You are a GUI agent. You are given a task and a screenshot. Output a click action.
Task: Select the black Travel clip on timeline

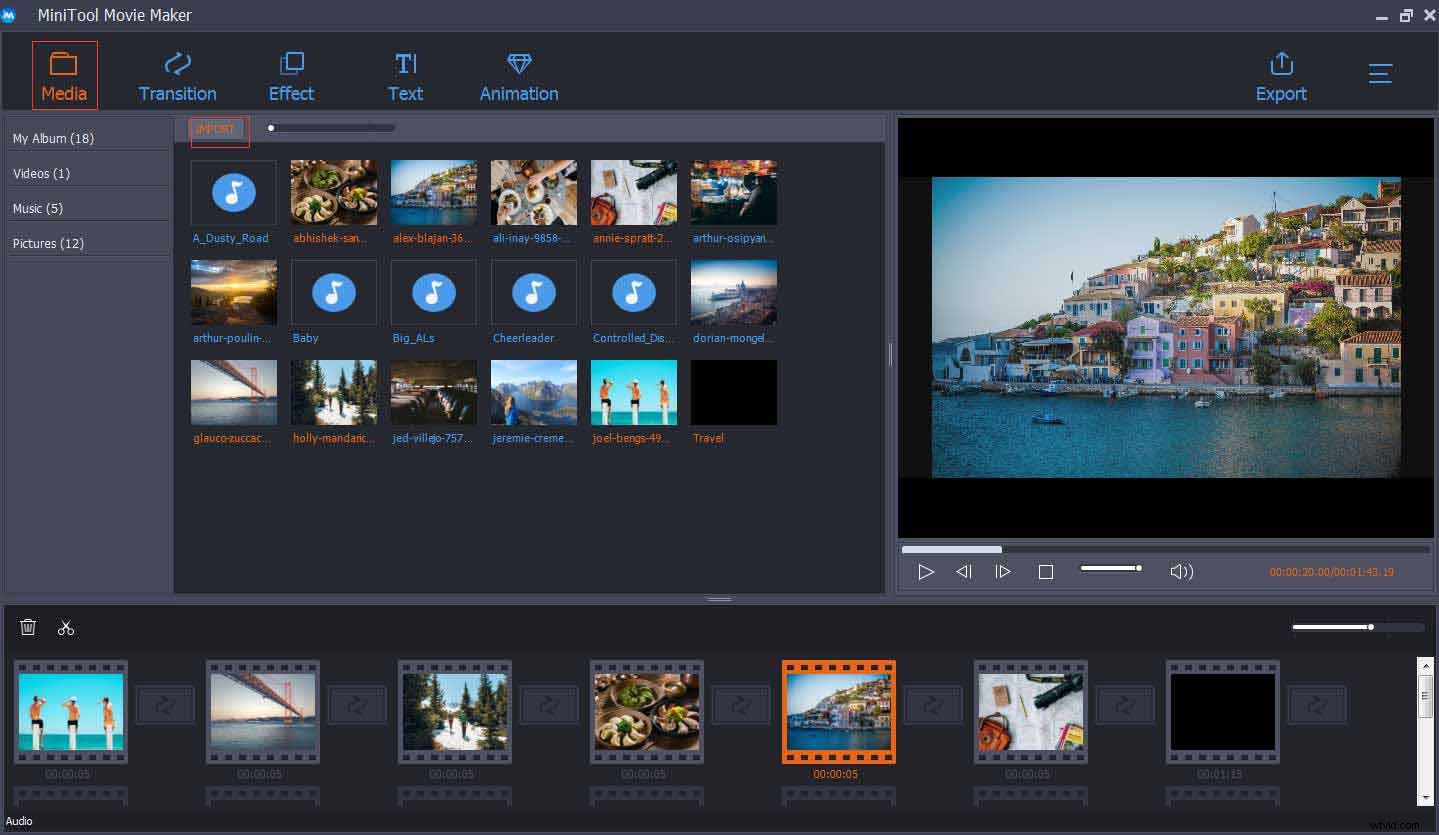coord(1222,711)
